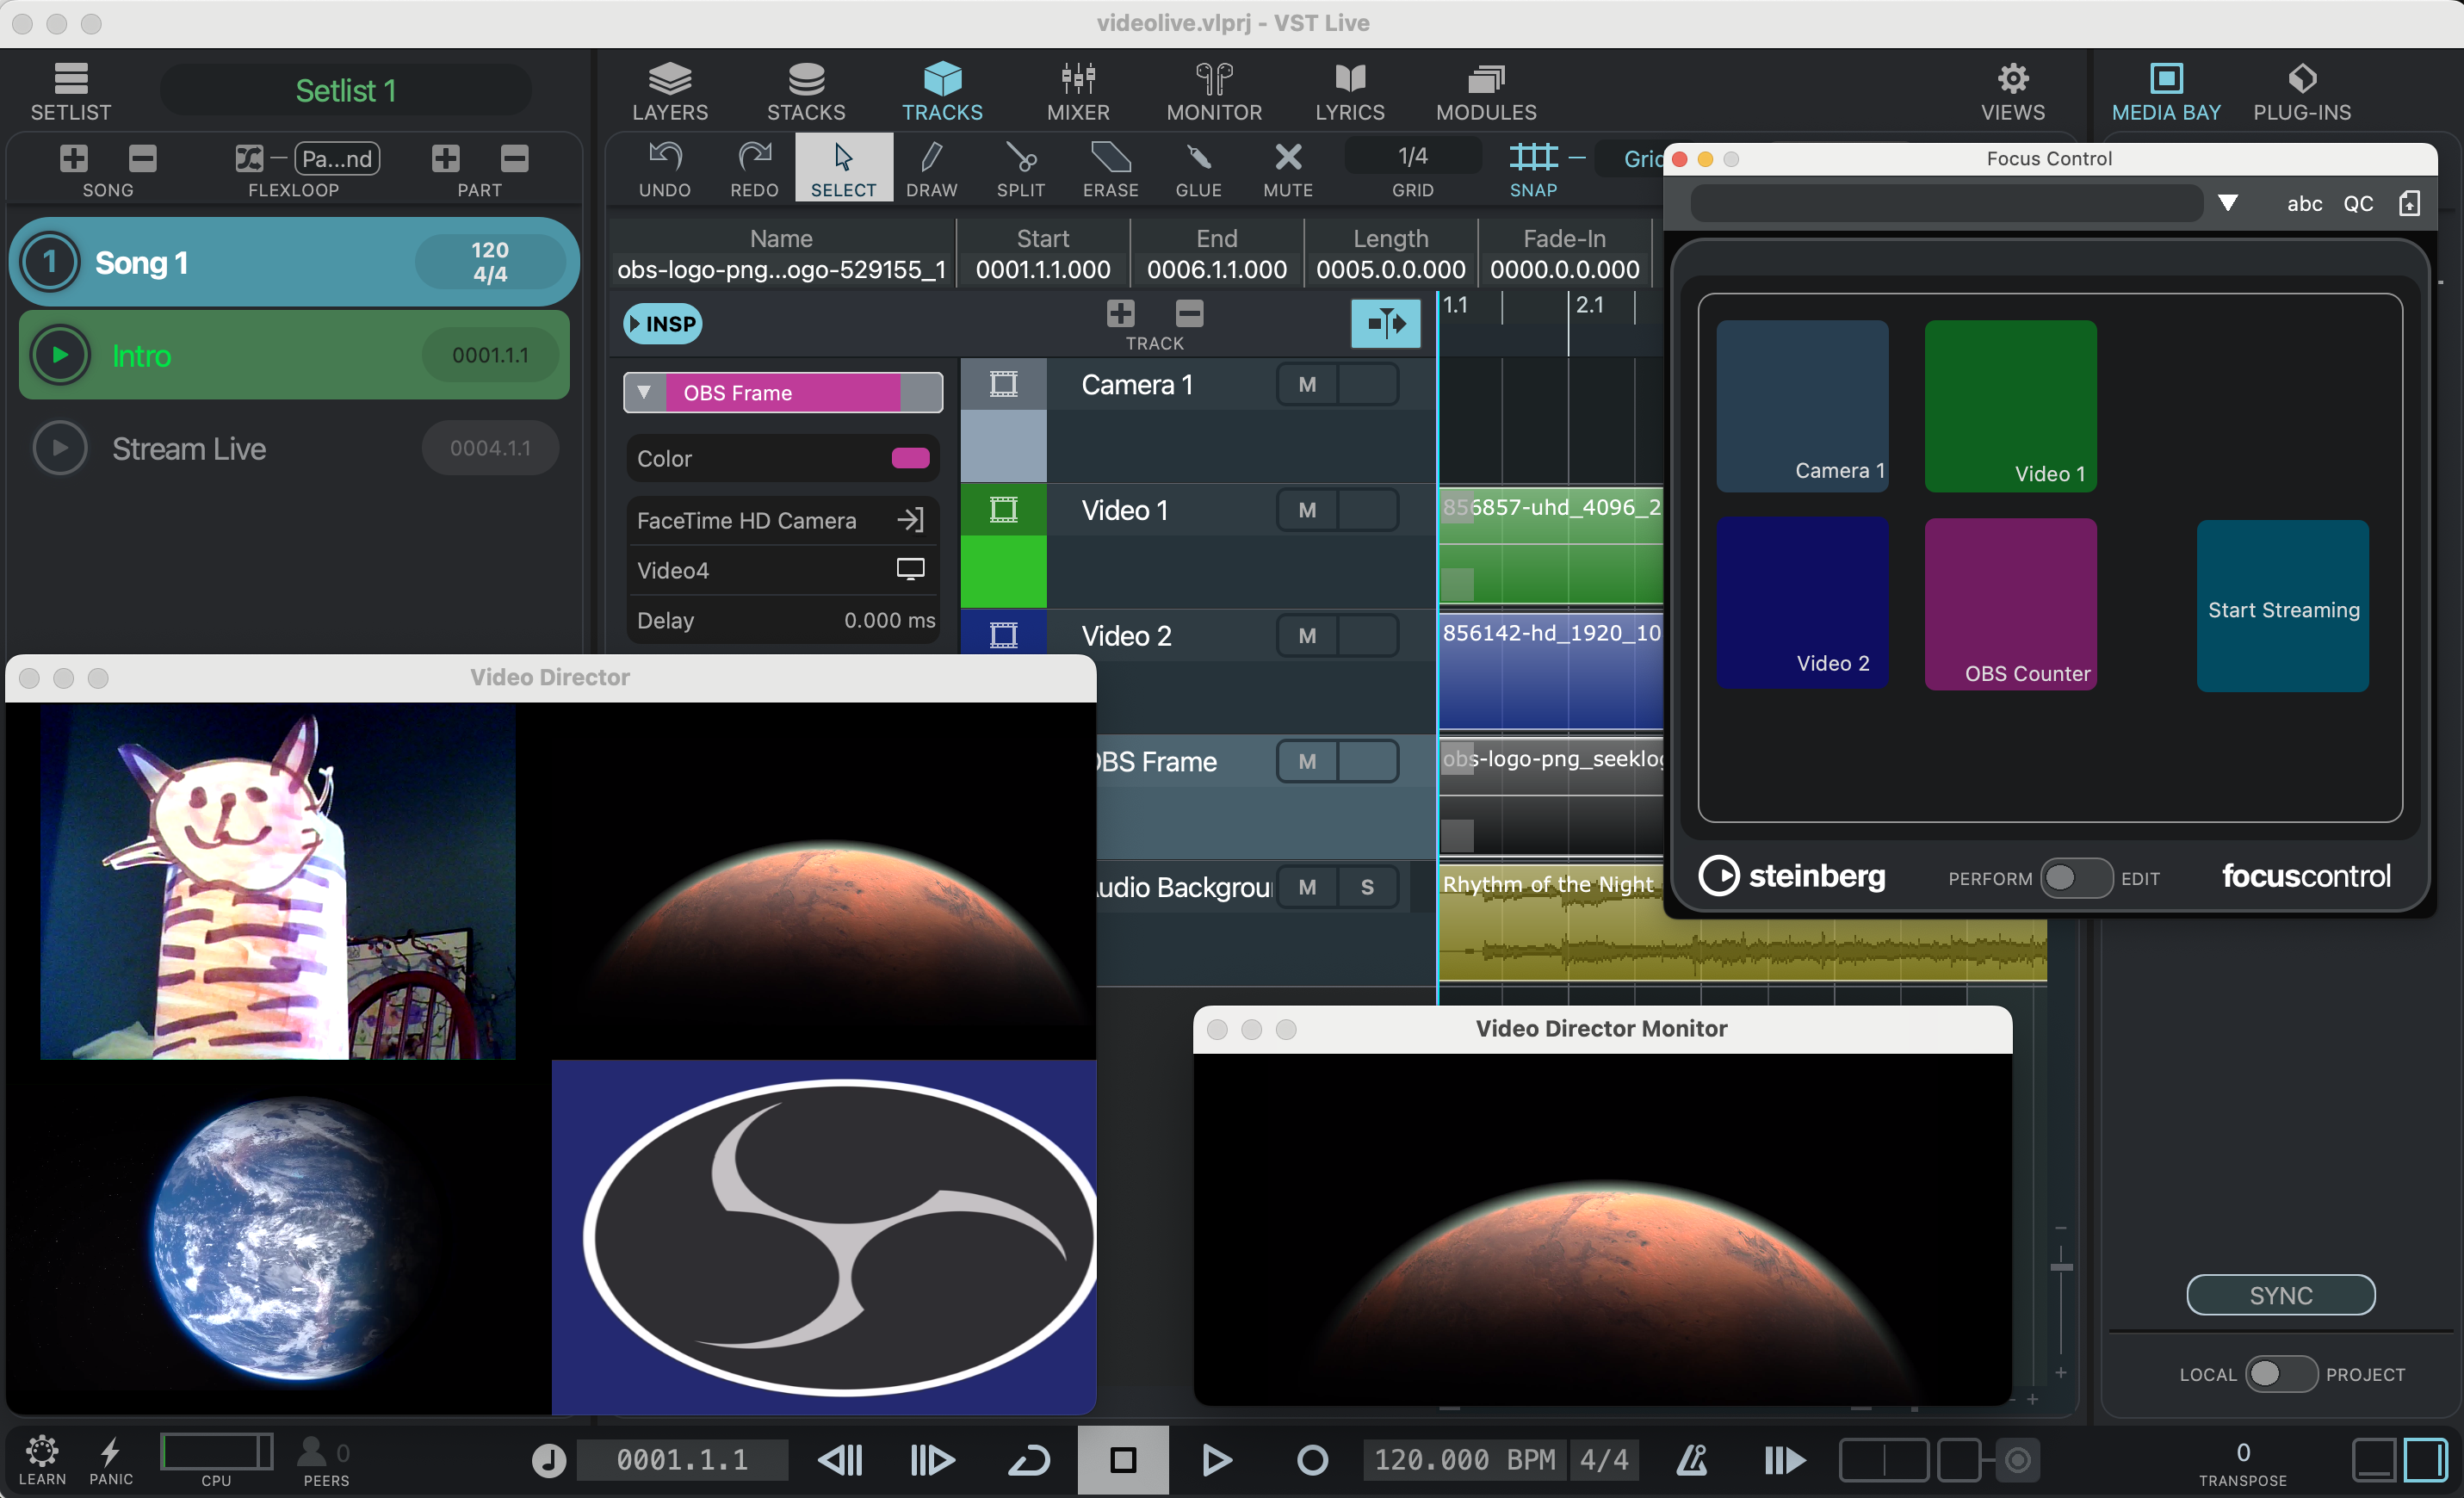Select the Song 1 setlist entry

tap(294, 262)
